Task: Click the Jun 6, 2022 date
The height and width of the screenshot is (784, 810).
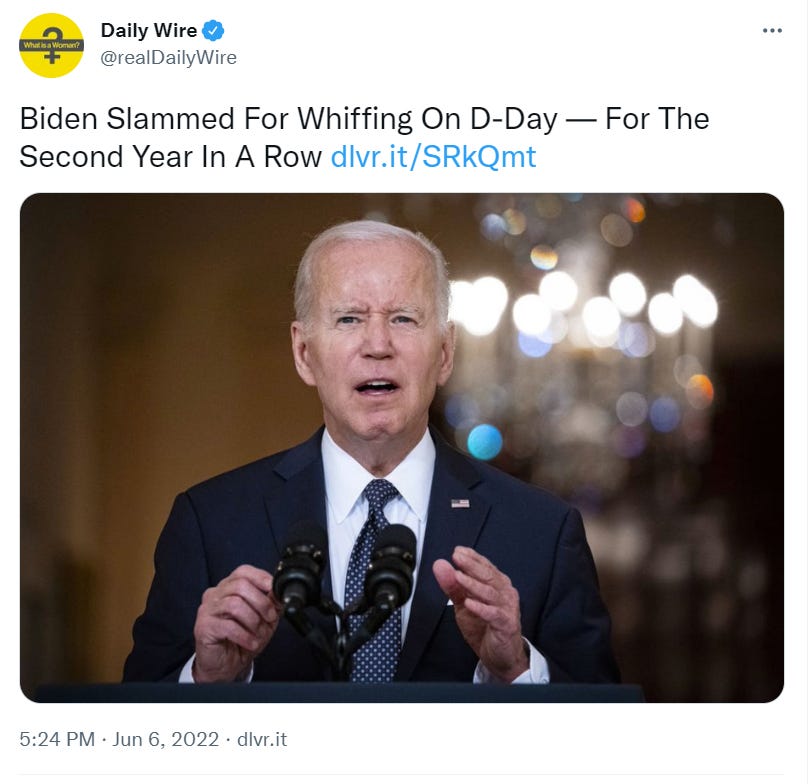Action: [166, 739]
